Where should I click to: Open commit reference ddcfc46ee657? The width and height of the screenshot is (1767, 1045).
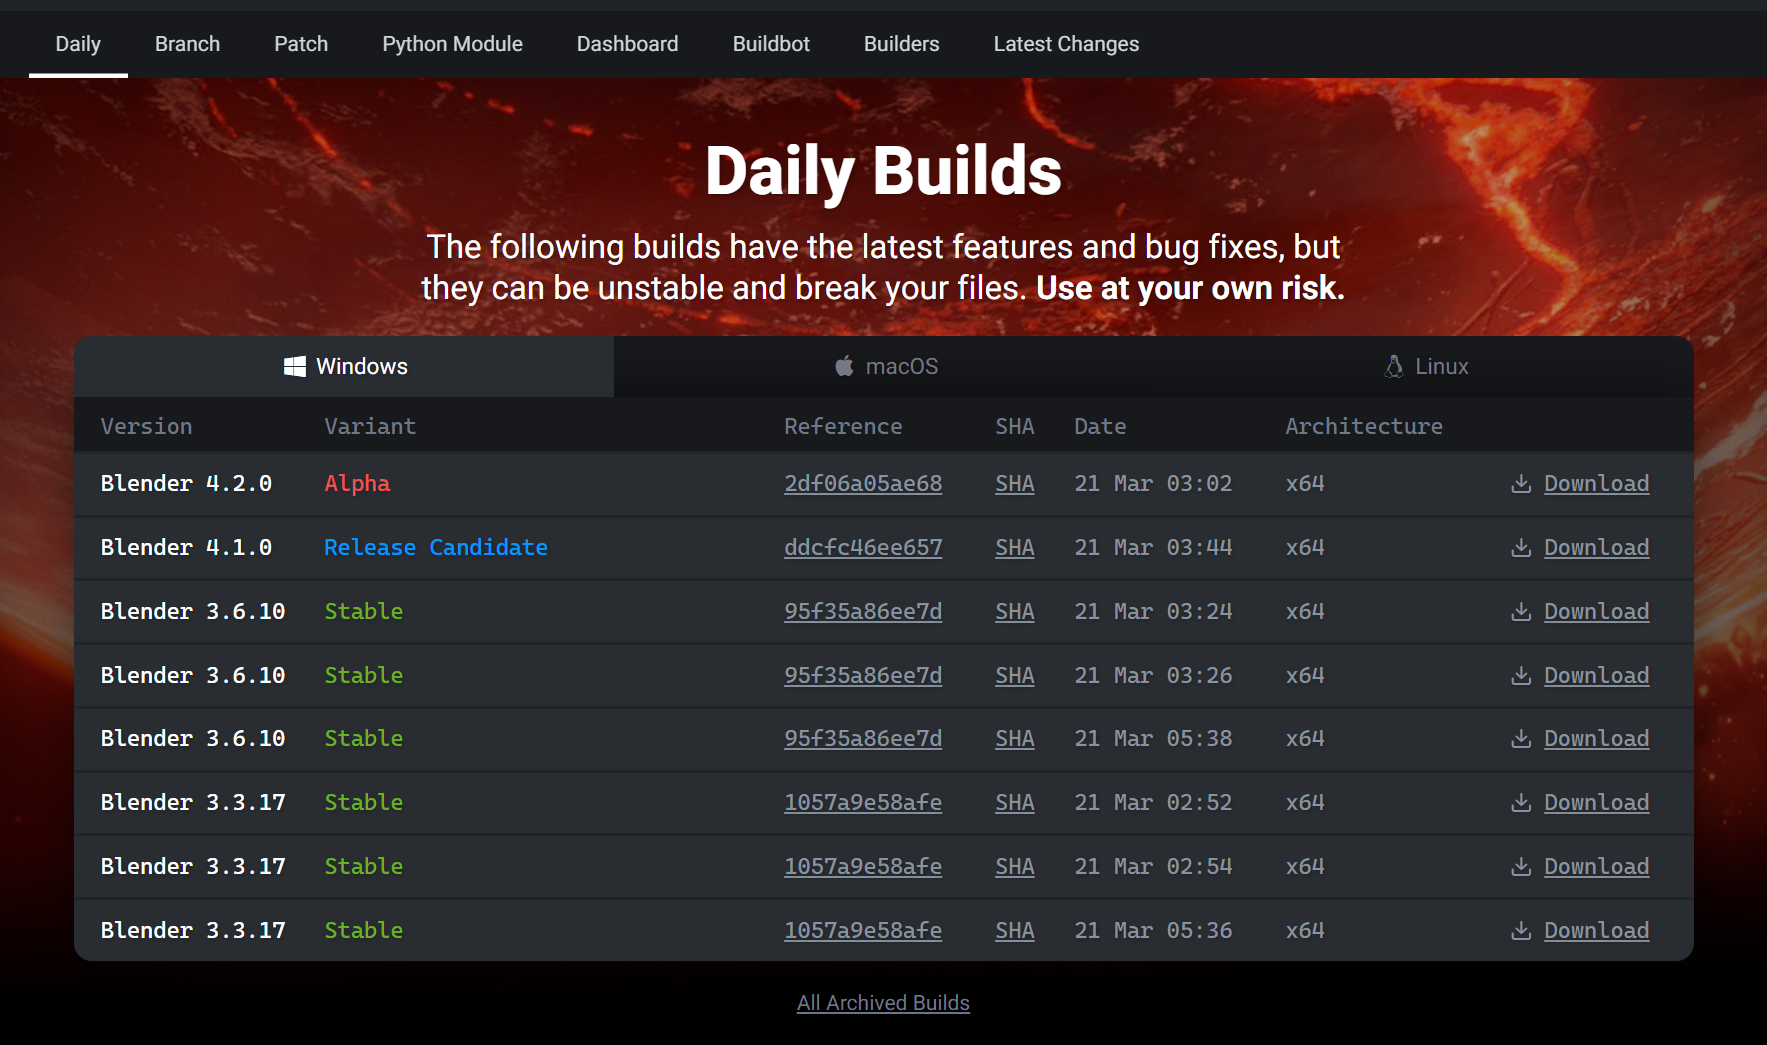tap(863, 548)
